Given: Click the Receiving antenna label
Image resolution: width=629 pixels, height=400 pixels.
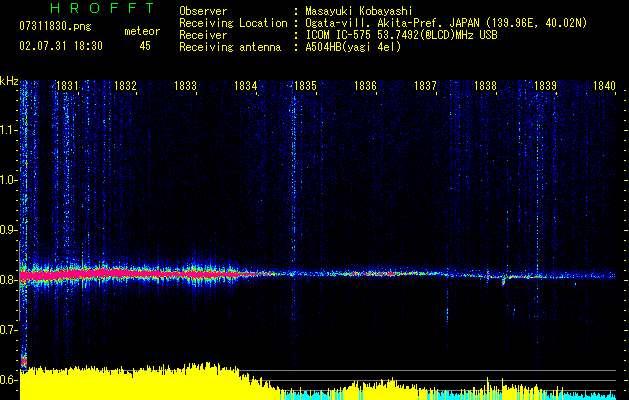Looking at the screenshot, I should (230, 47).
